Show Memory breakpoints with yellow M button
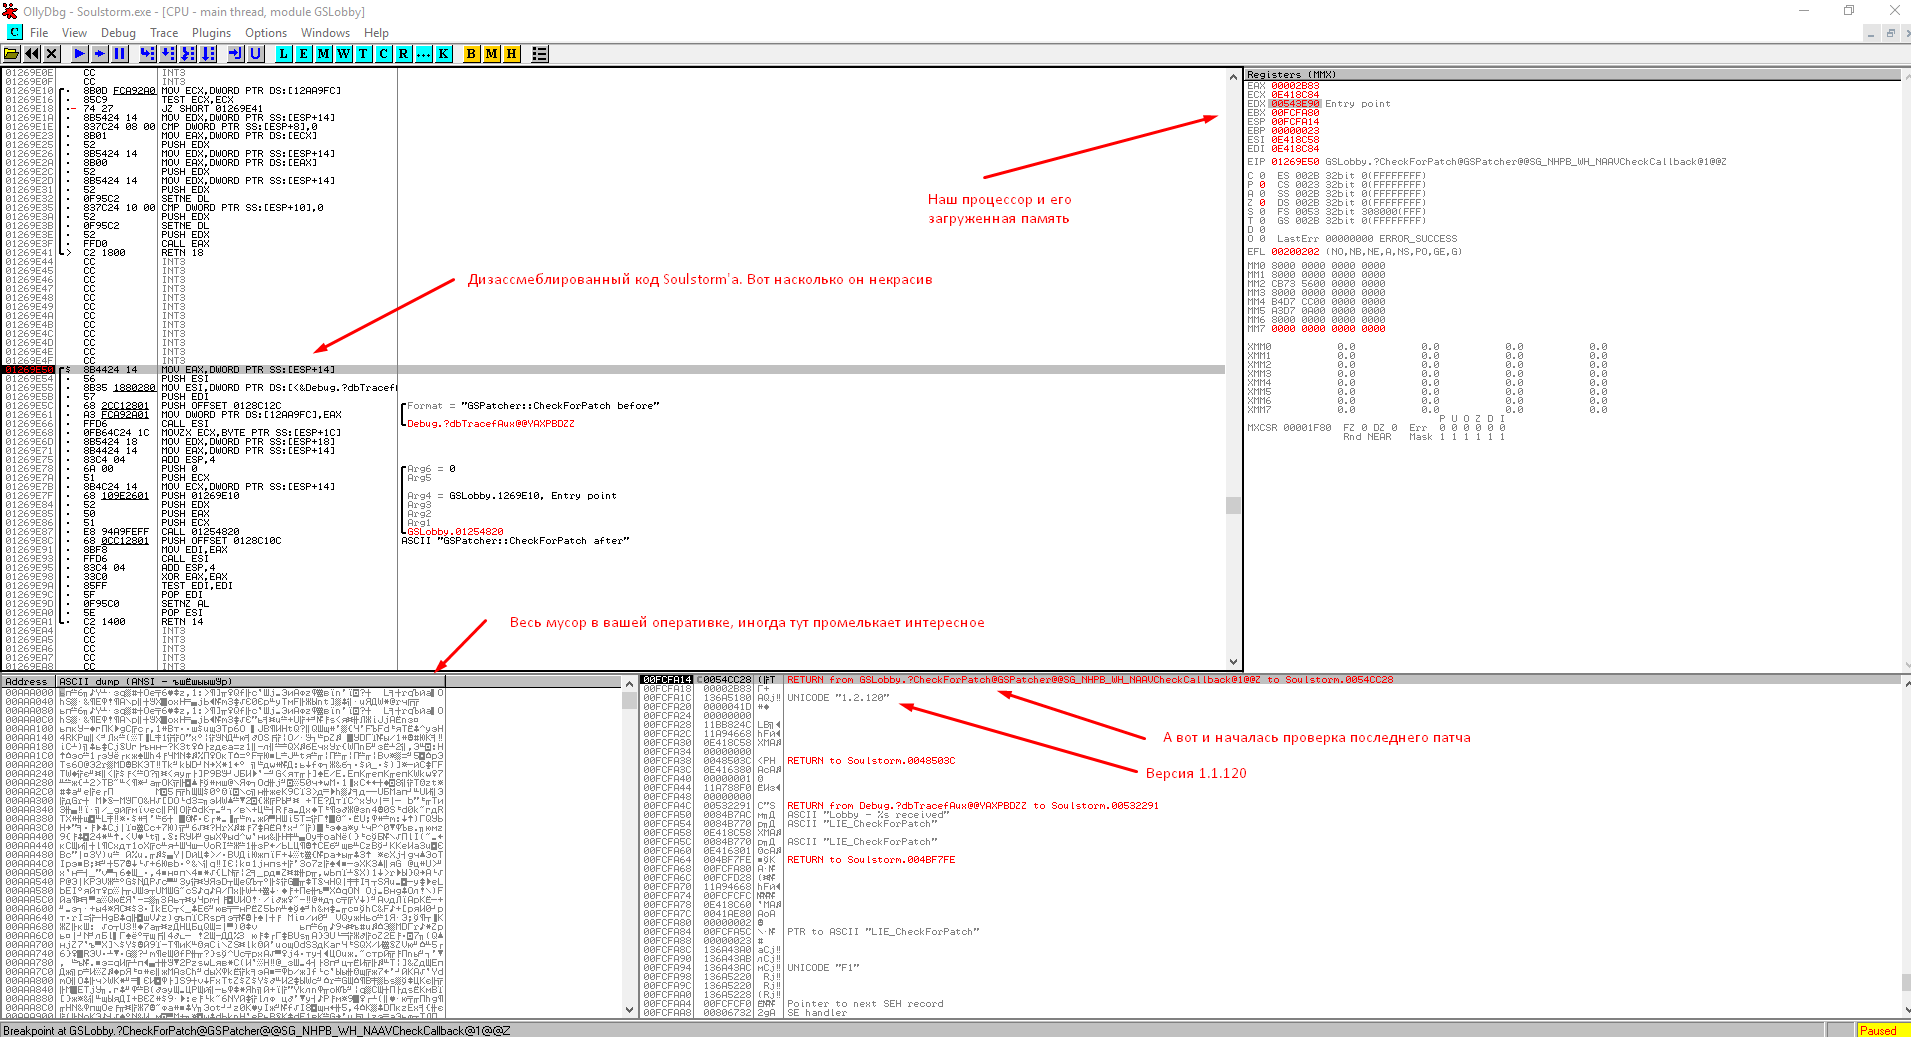This screenshot has width=1911, height=1037. tap(492, 54)
